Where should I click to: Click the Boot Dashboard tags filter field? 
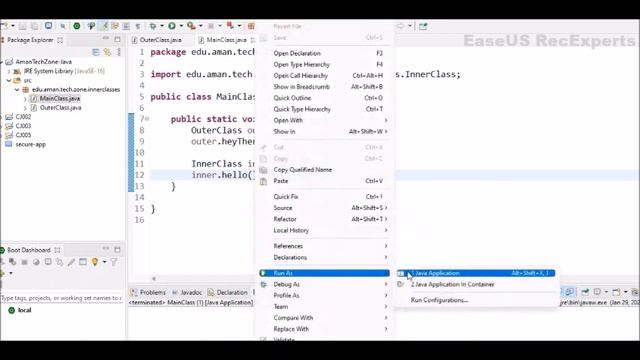61,298
